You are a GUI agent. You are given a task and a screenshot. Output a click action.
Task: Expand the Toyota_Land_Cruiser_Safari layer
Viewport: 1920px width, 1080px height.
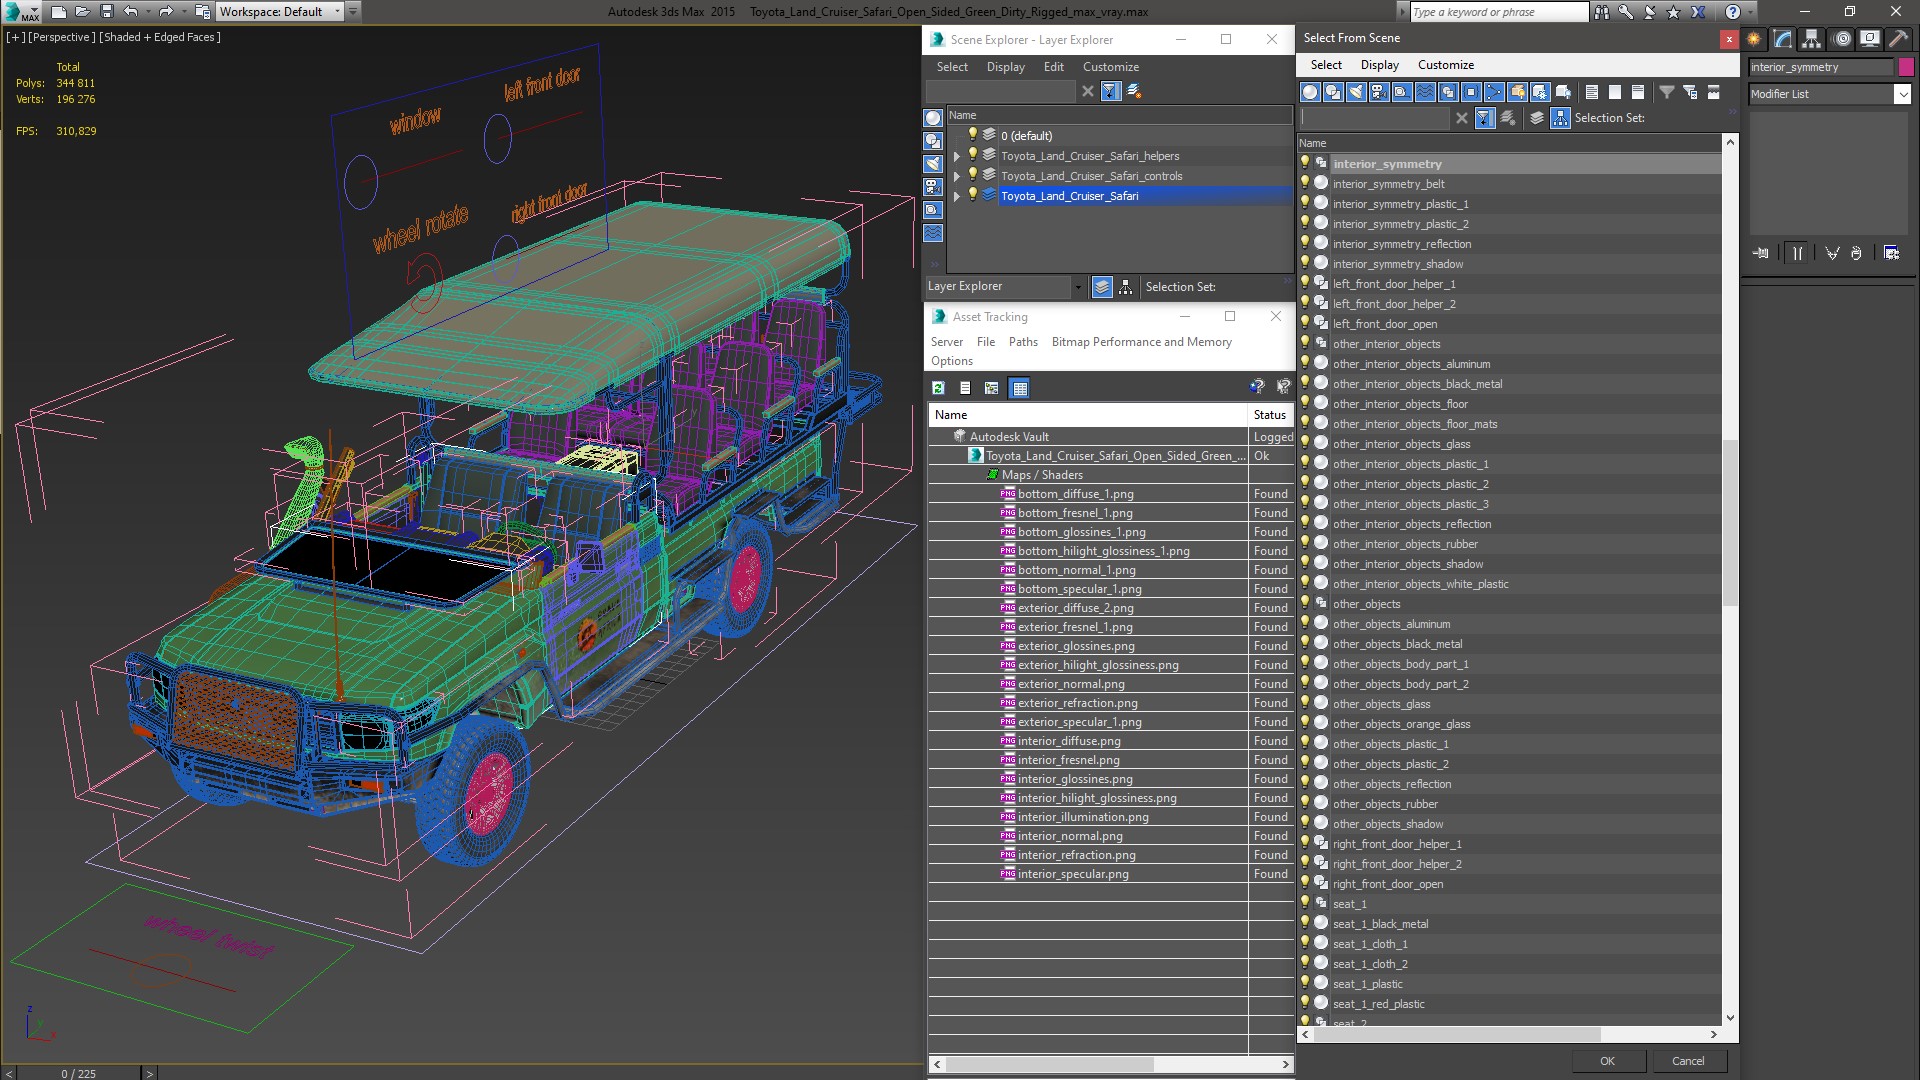coord(957,196)
